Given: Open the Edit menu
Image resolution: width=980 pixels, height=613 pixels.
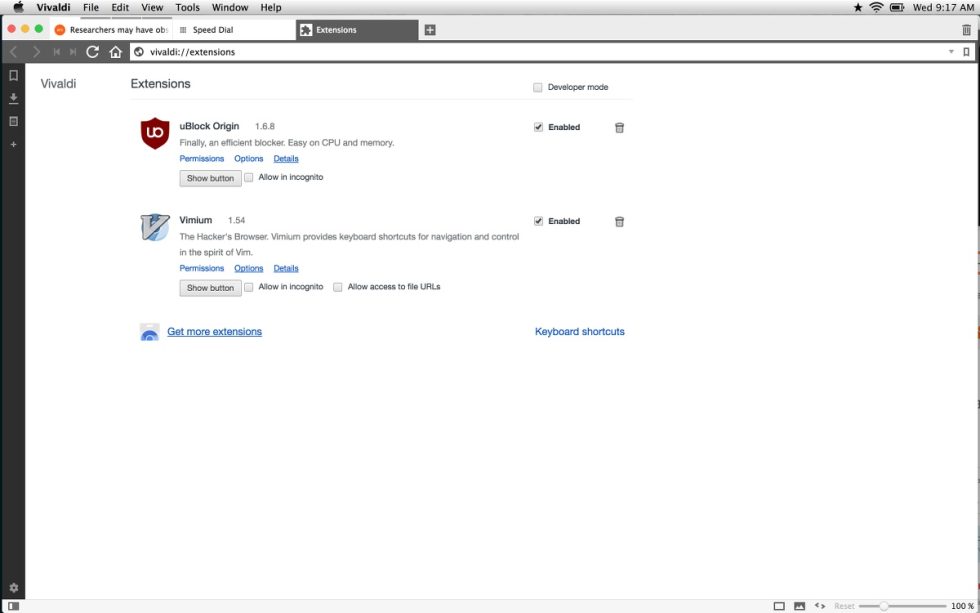Looking at the screenshot, I should pyautogui.click(x=120, y=7).
